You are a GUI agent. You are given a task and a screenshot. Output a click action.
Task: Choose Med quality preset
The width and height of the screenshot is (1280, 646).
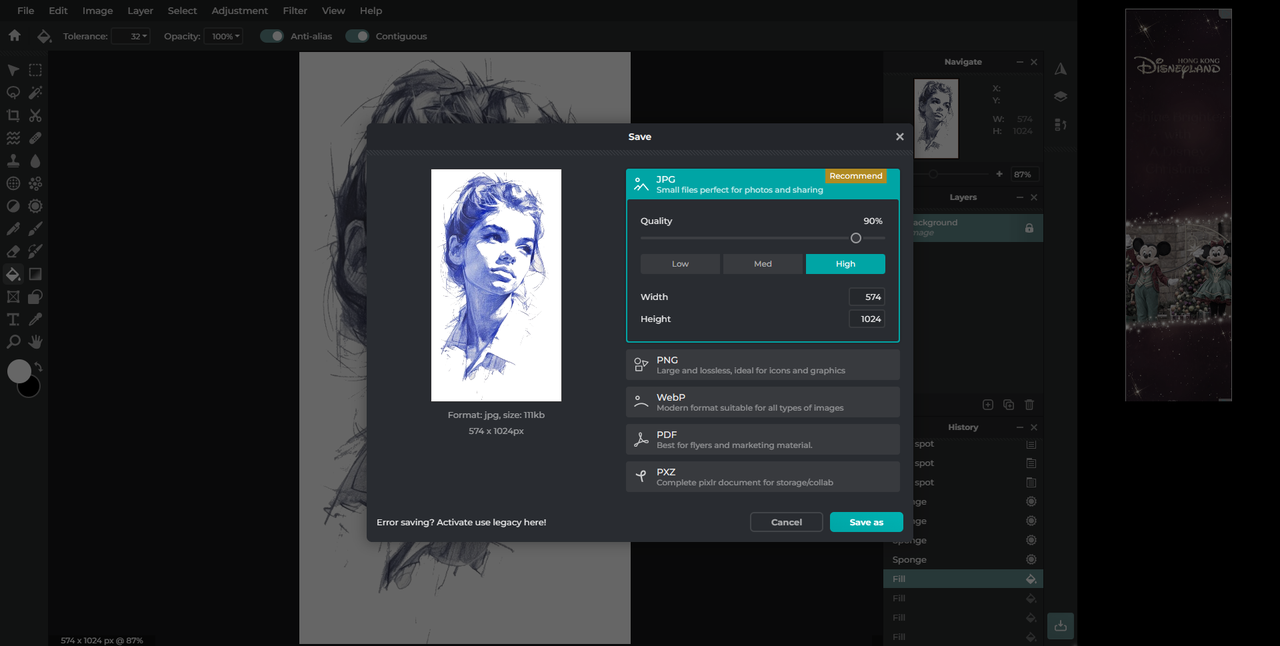[x=763, y=264]
